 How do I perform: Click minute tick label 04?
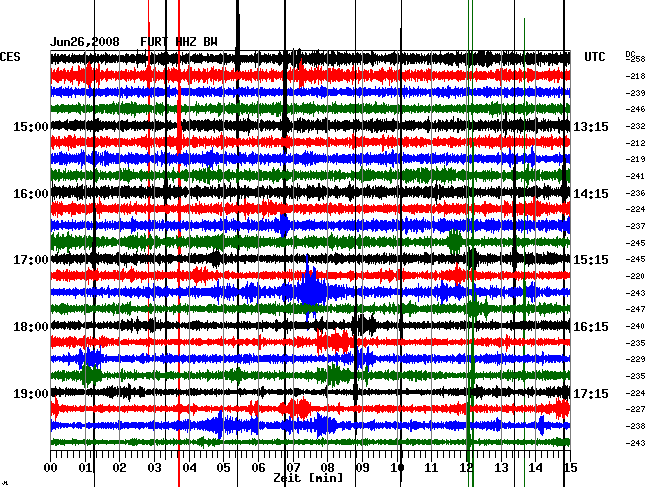coord(189,468)
